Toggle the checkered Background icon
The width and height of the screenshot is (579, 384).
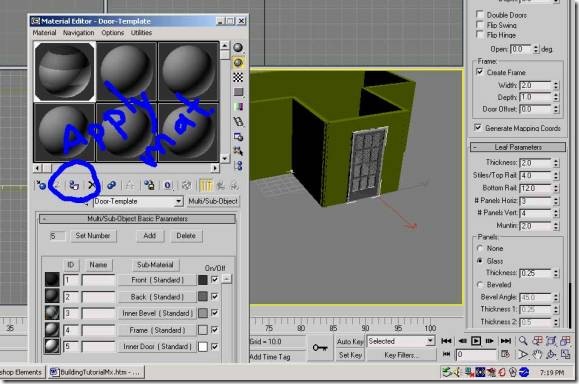[238, 77]
